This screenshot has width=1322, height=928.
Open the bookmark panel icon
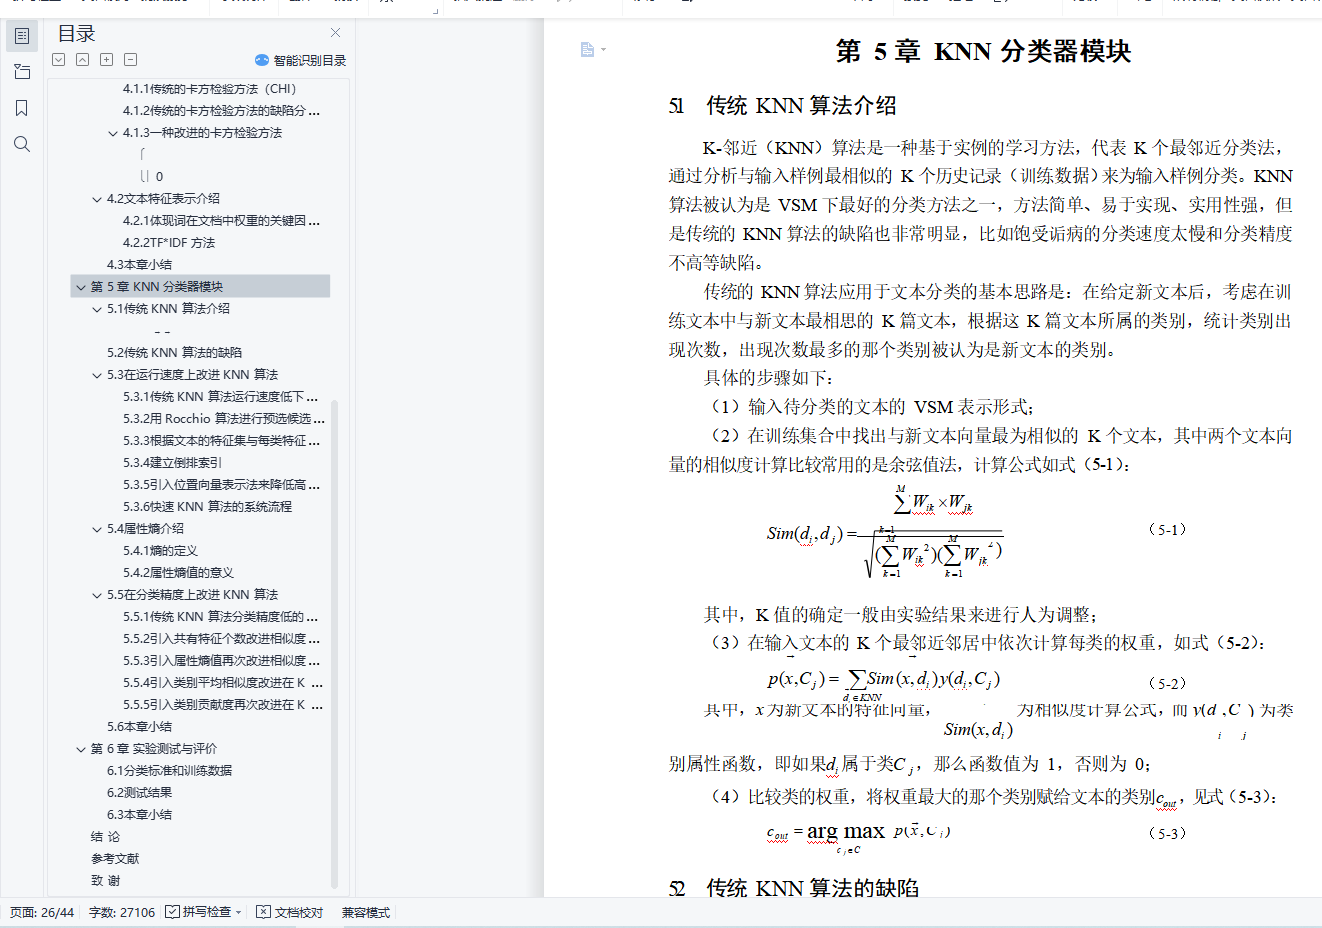pyautogui.click(x=22, y=108)
